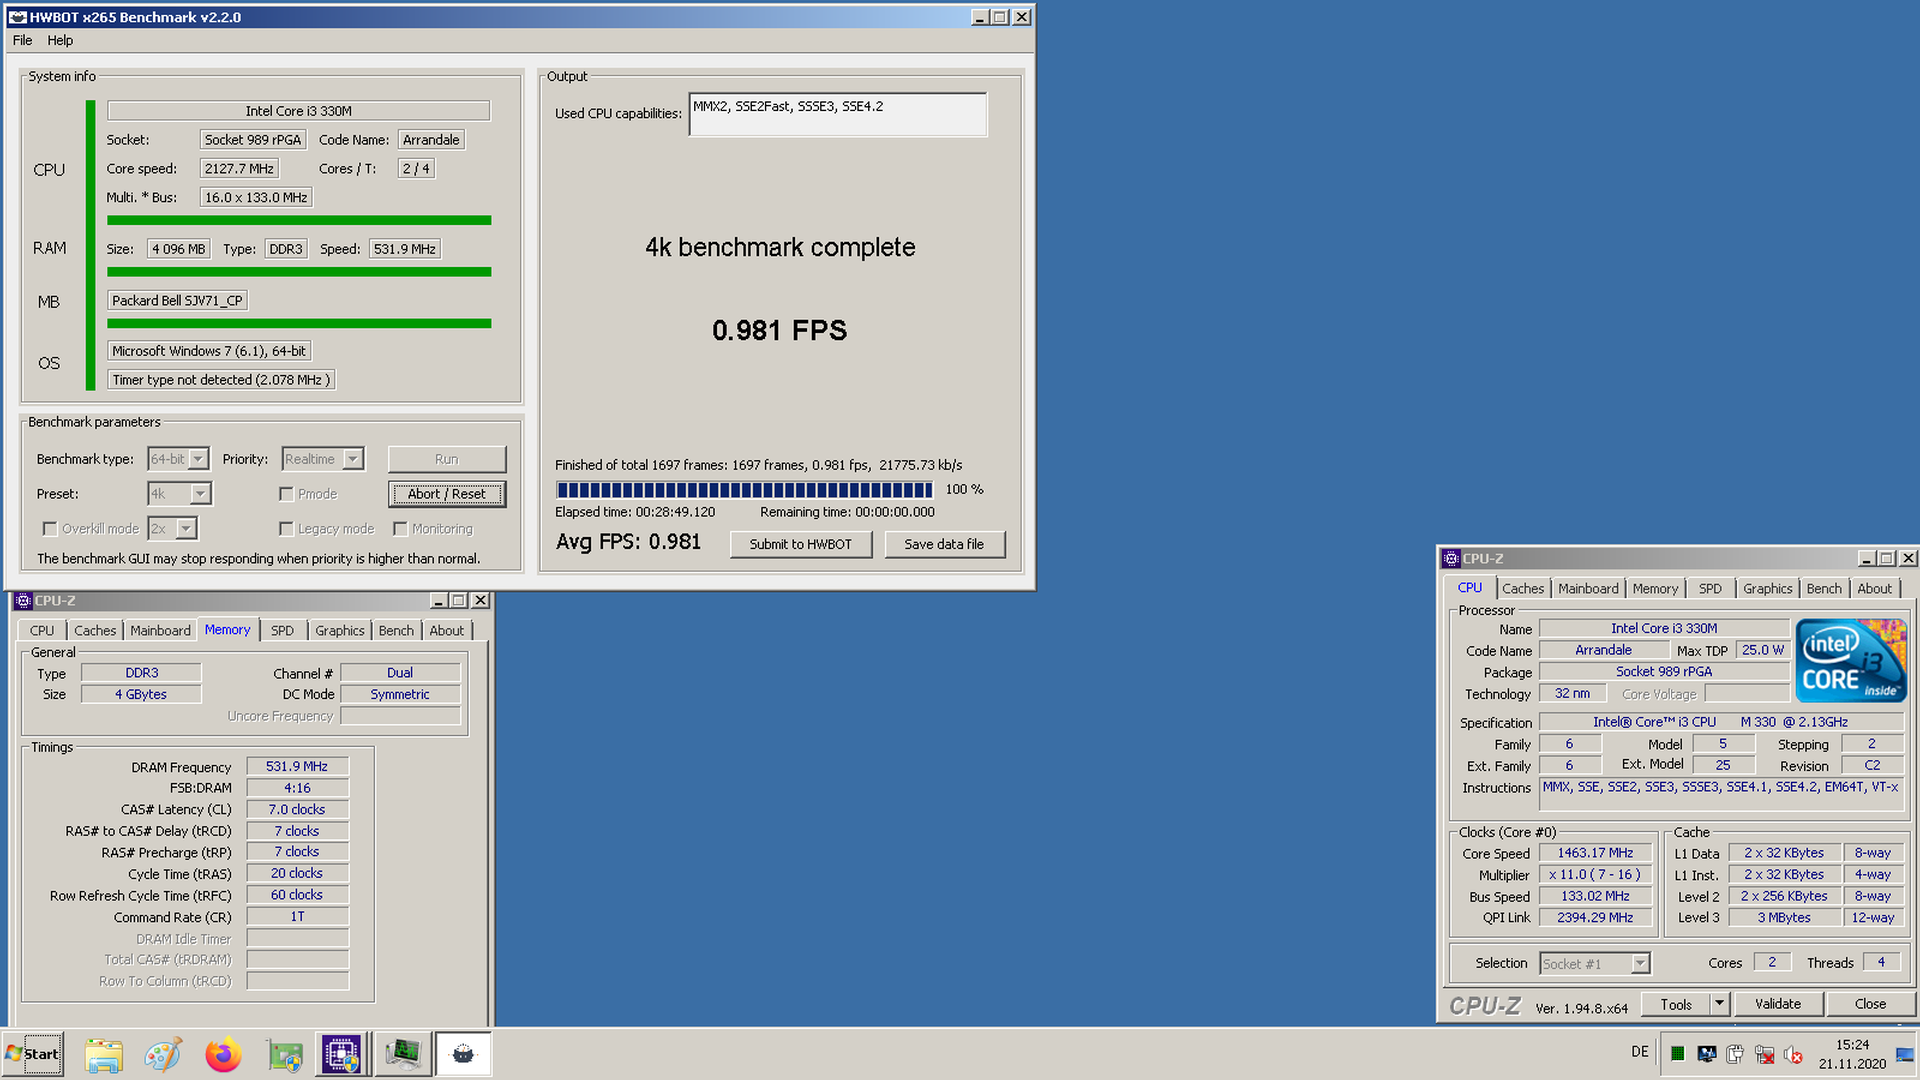Click the benchmark progress bar at 100%
Screen dimensions: 1920x1080
745,489
